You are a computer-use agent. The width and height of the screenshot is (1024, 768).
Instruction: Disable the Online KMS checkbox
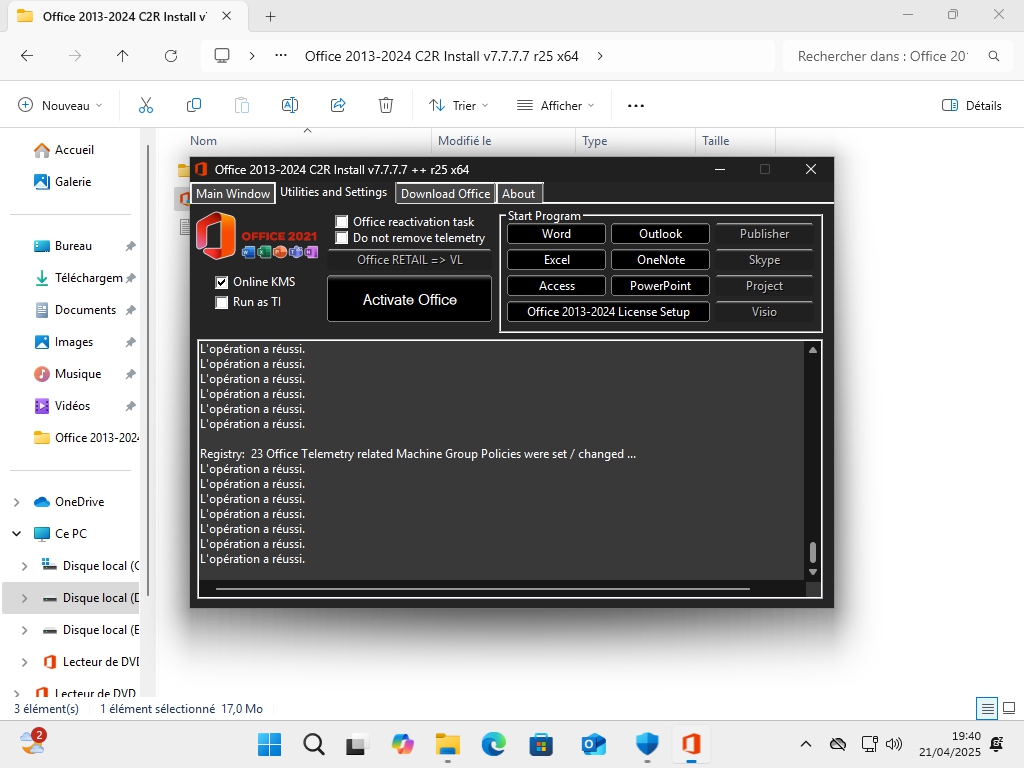point(222,282)
